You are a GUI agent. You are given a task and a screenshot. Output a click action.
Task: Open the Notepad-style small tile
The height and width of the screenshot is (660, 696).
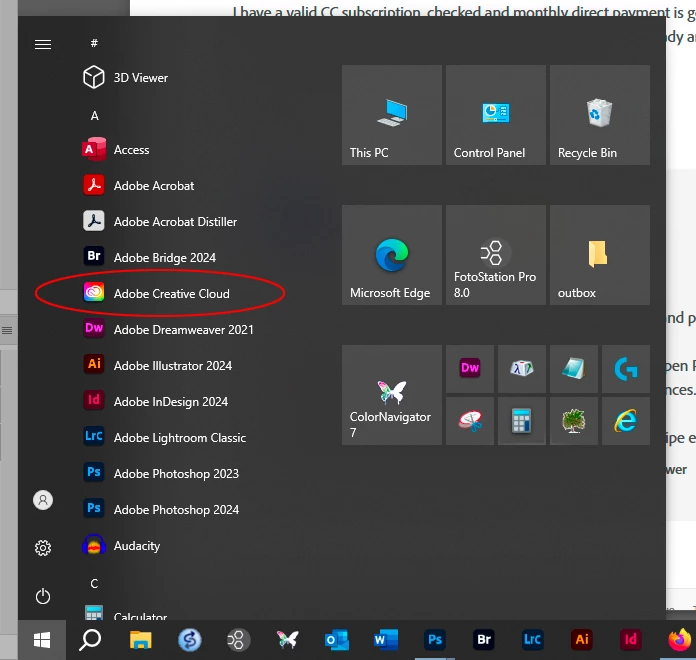[573, 369]
